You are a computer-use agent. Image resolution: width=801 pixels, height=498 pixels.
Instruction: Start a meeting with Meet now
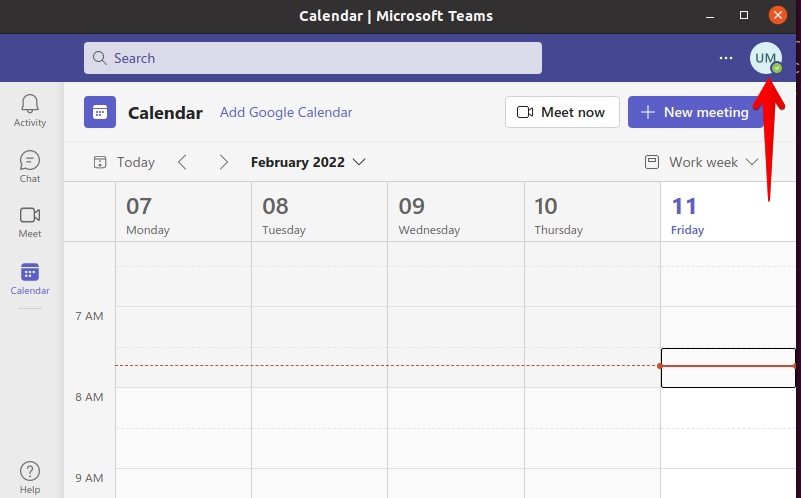pyautogui.click(x=562, y=112)
